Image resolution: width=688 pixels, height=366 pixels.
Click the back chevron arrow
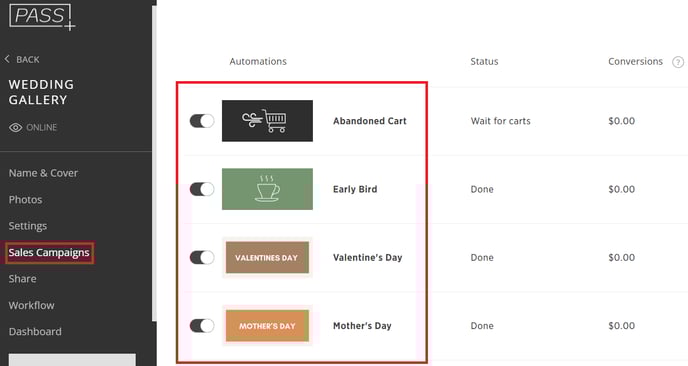click(7, 59)
